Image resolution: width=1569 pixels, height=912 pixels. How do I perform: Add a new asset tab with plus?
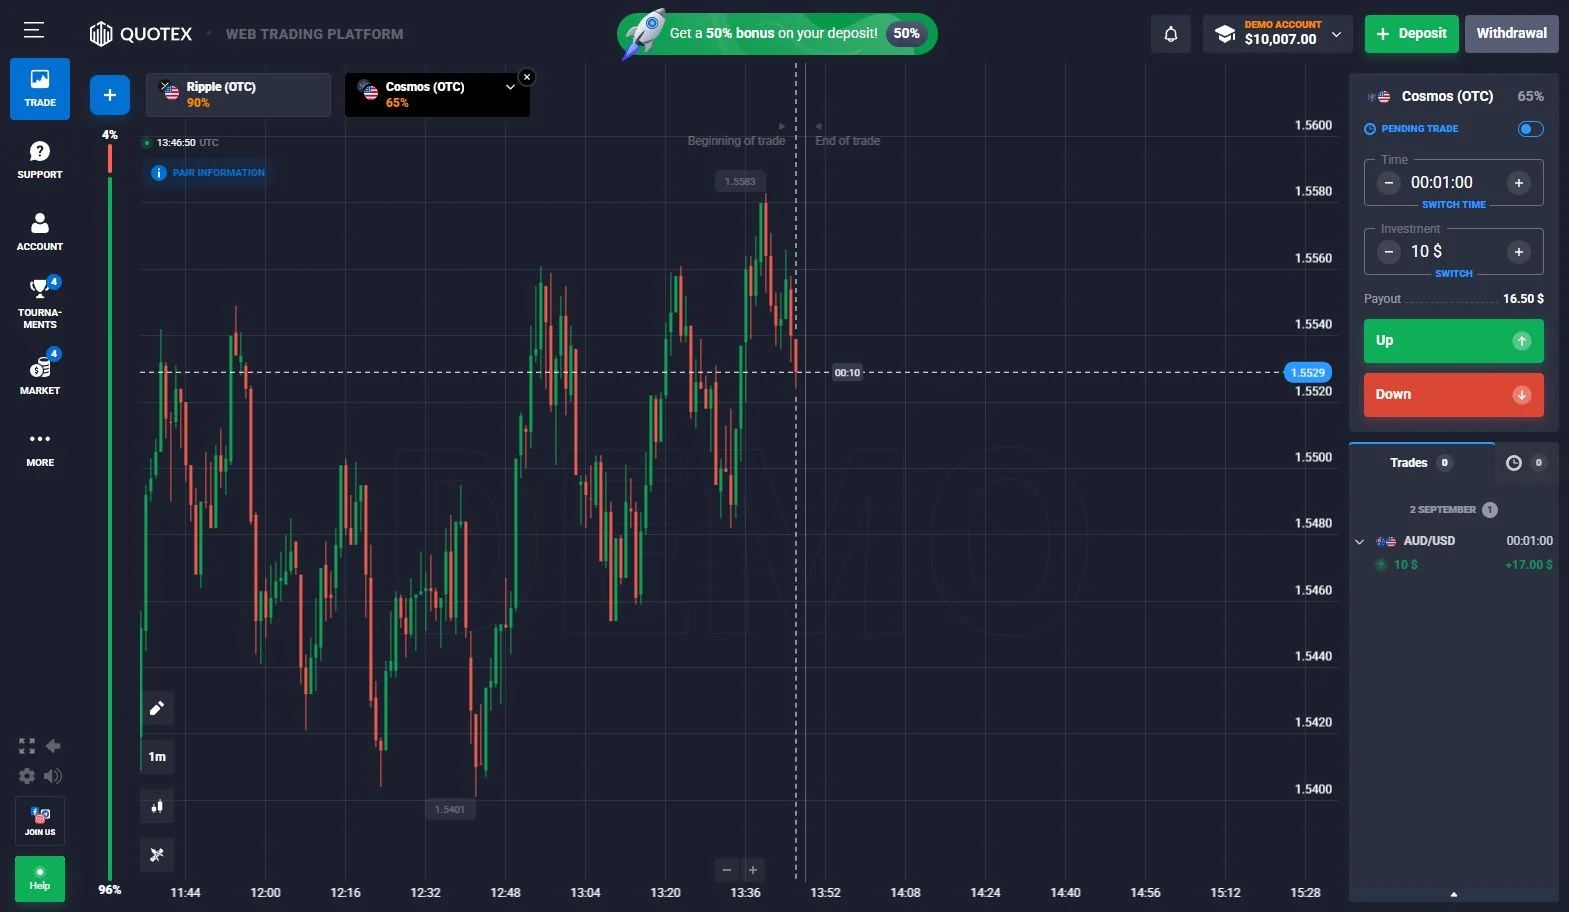tap(110, 95)
